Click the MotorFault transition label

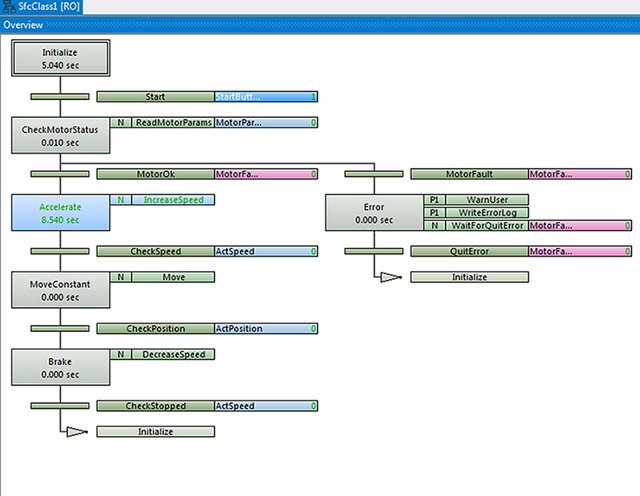pos(469,174)
